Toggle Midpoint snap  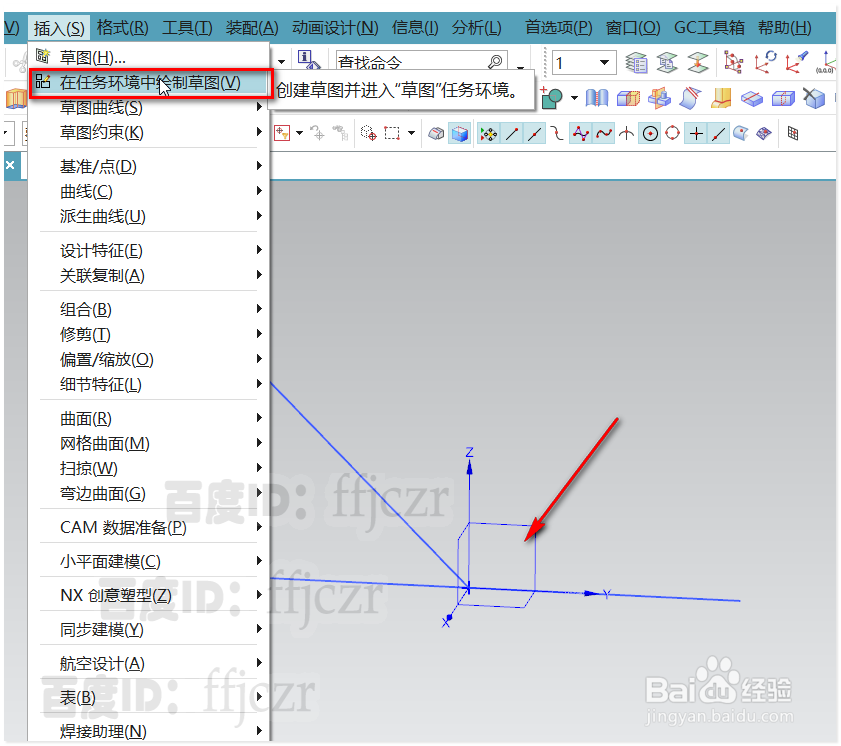click(534, 134)
